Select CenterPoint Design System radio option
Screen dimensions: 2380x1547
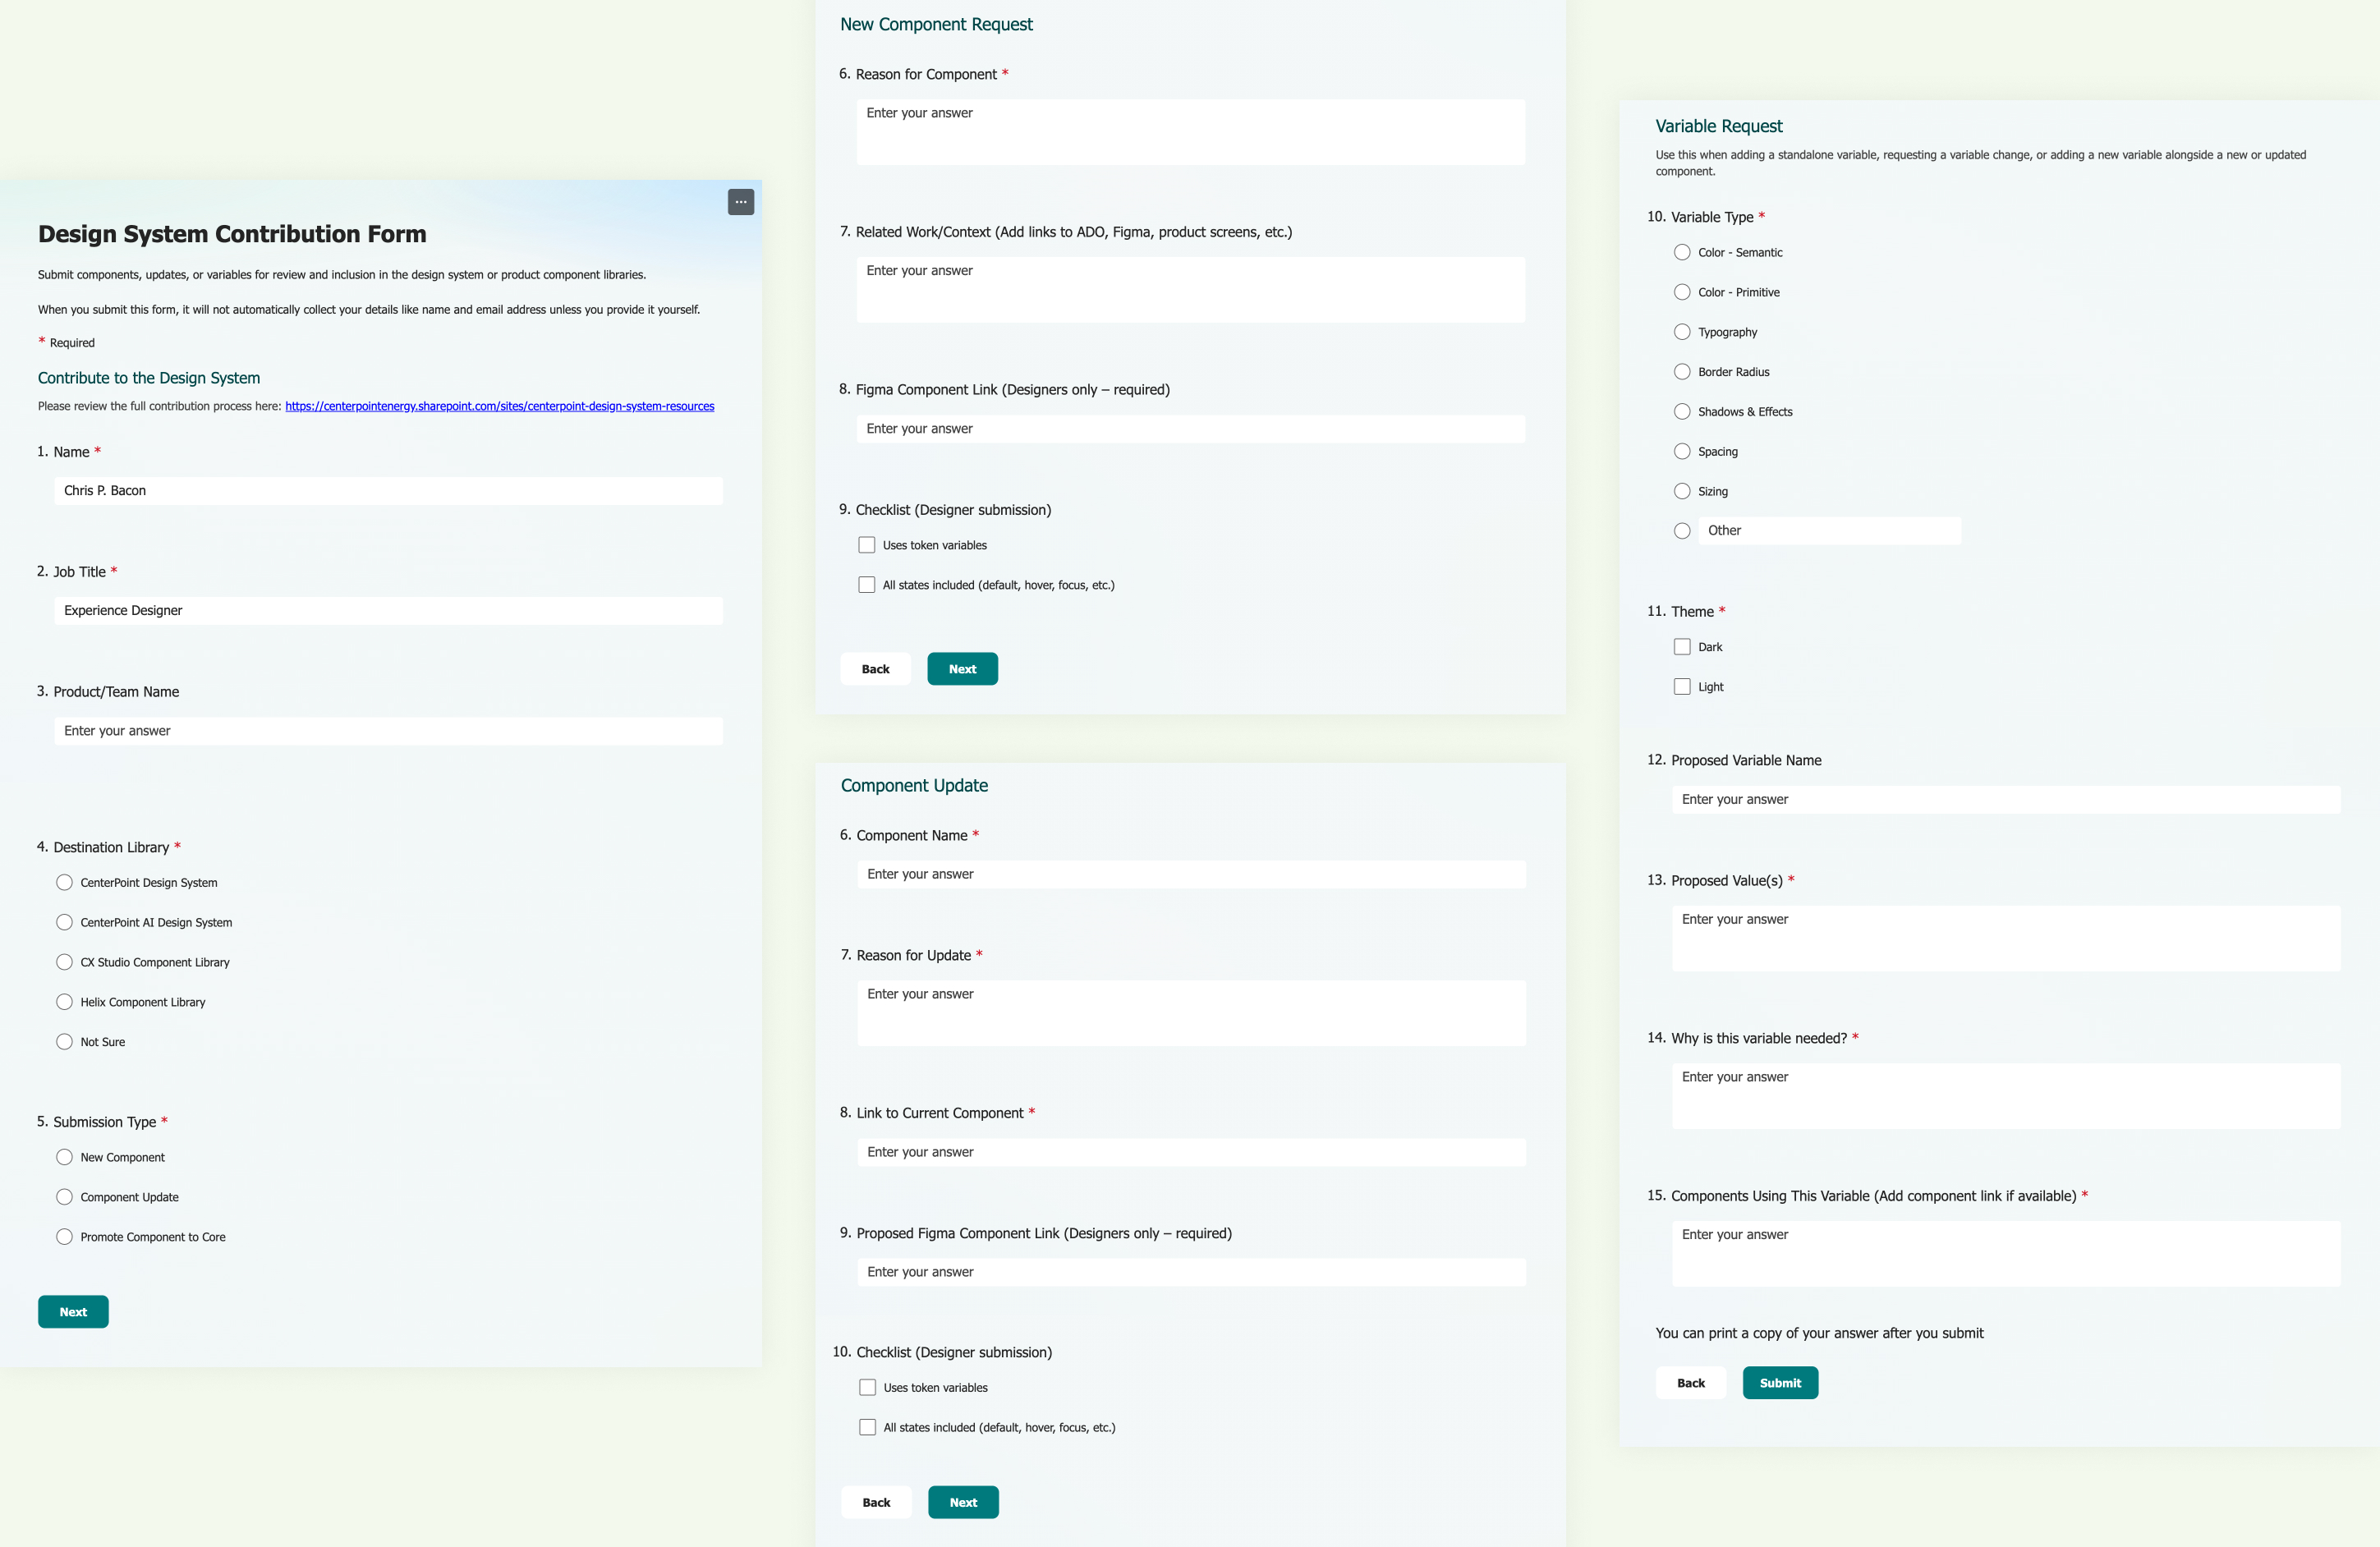[65, 882]
